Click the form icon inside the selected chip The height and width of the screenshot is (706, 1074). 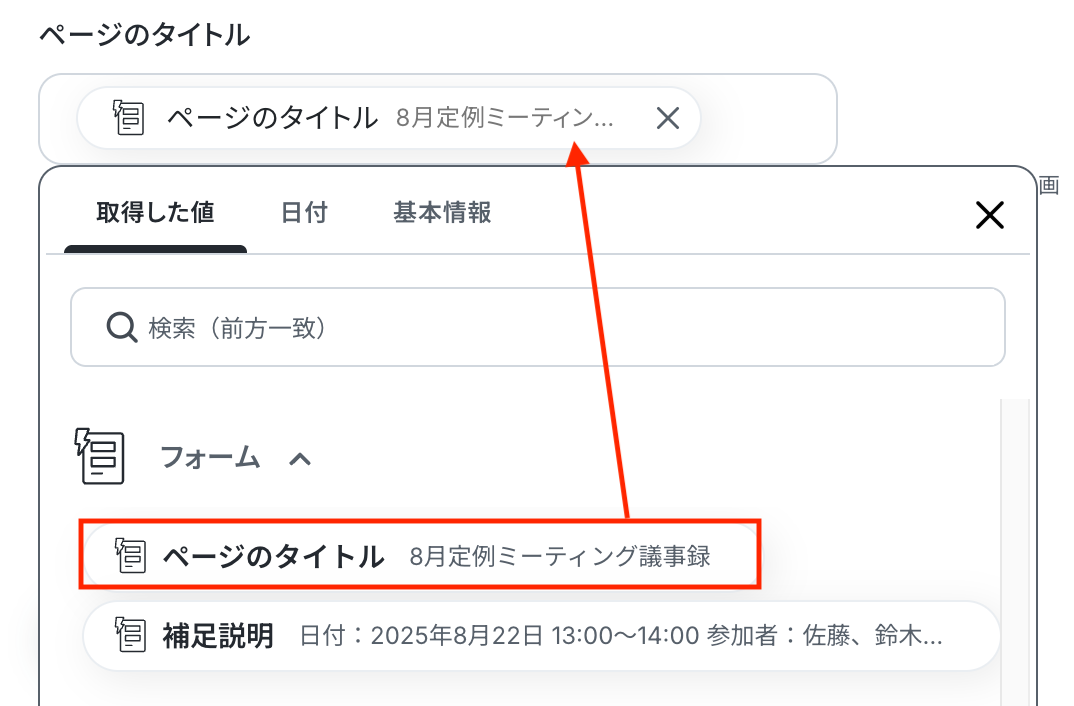tap(129, 118)
